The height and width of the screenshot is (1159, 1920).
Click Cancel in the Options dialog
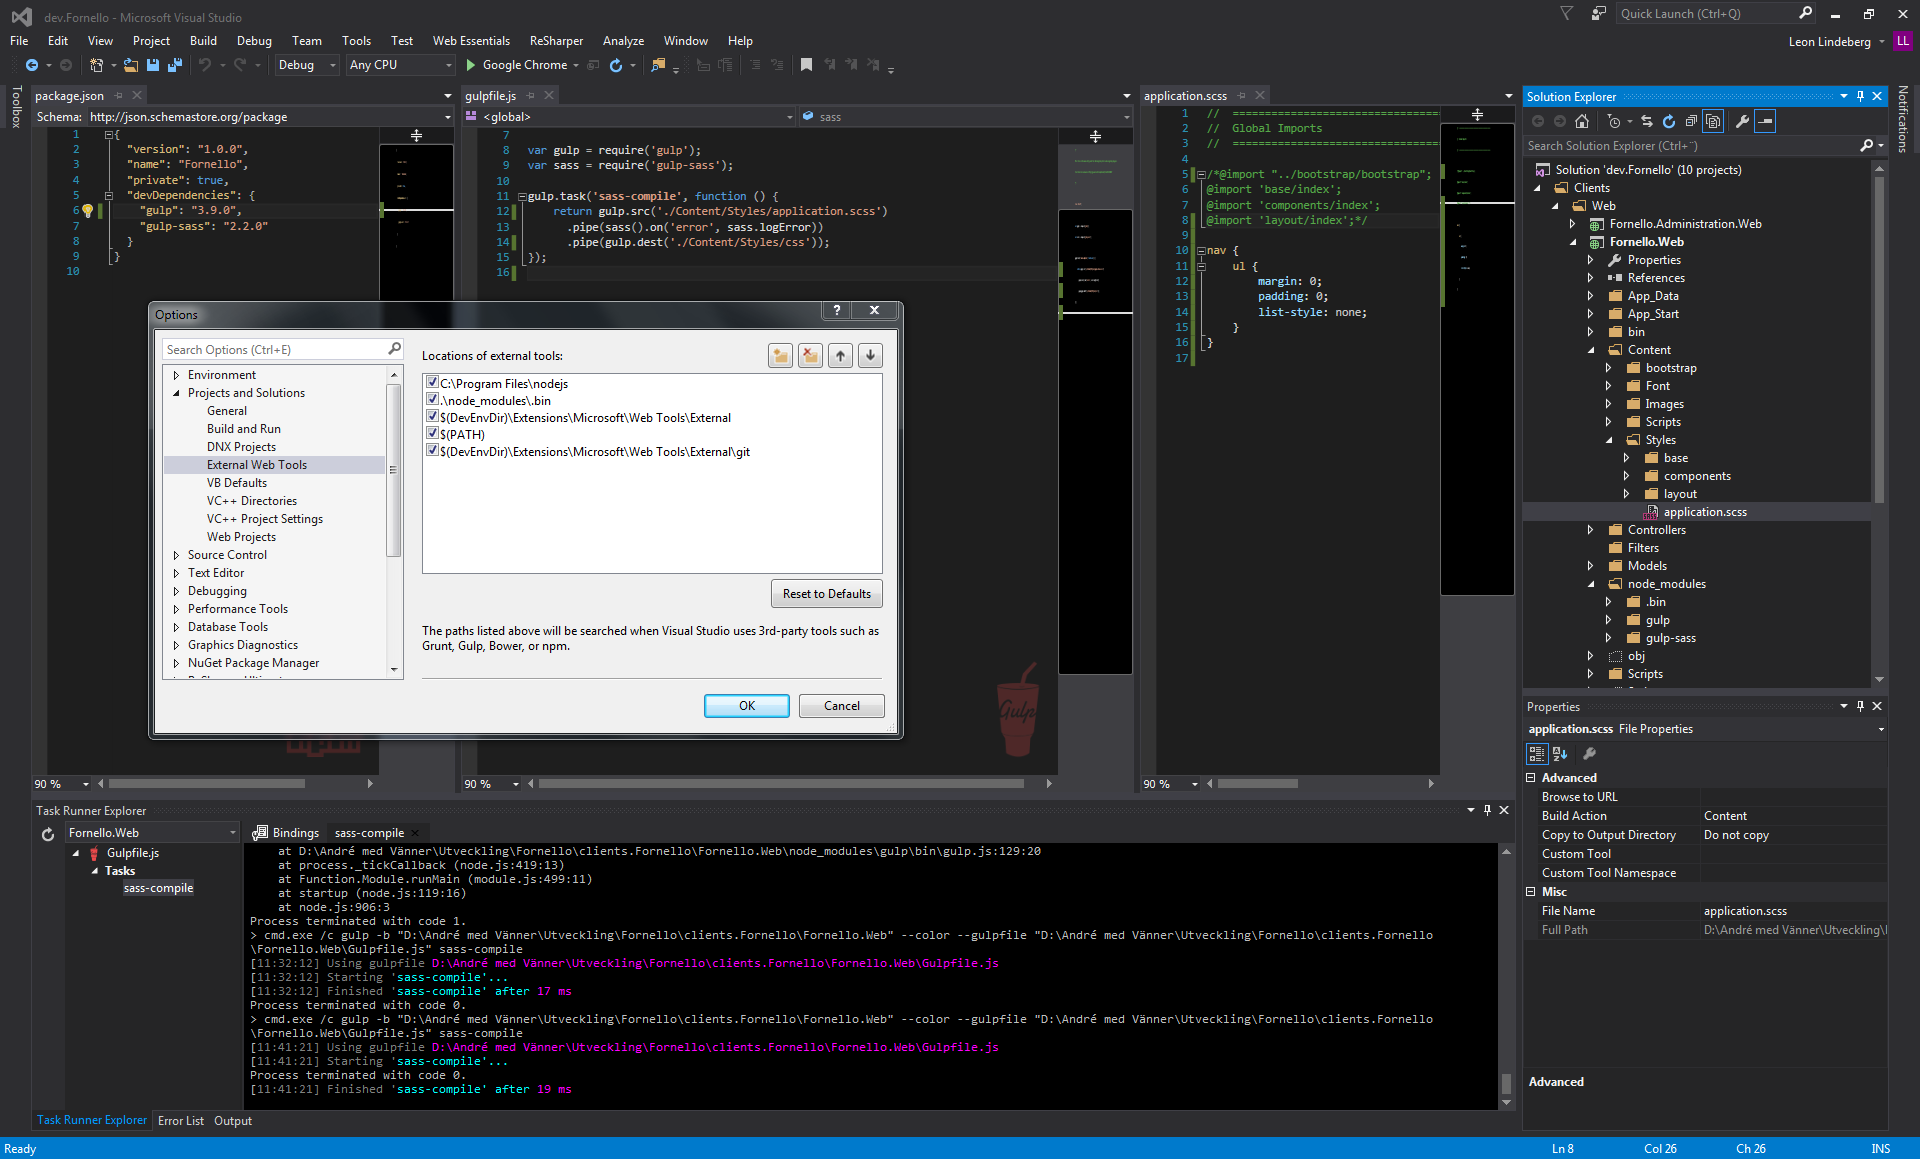pos(842,706)
